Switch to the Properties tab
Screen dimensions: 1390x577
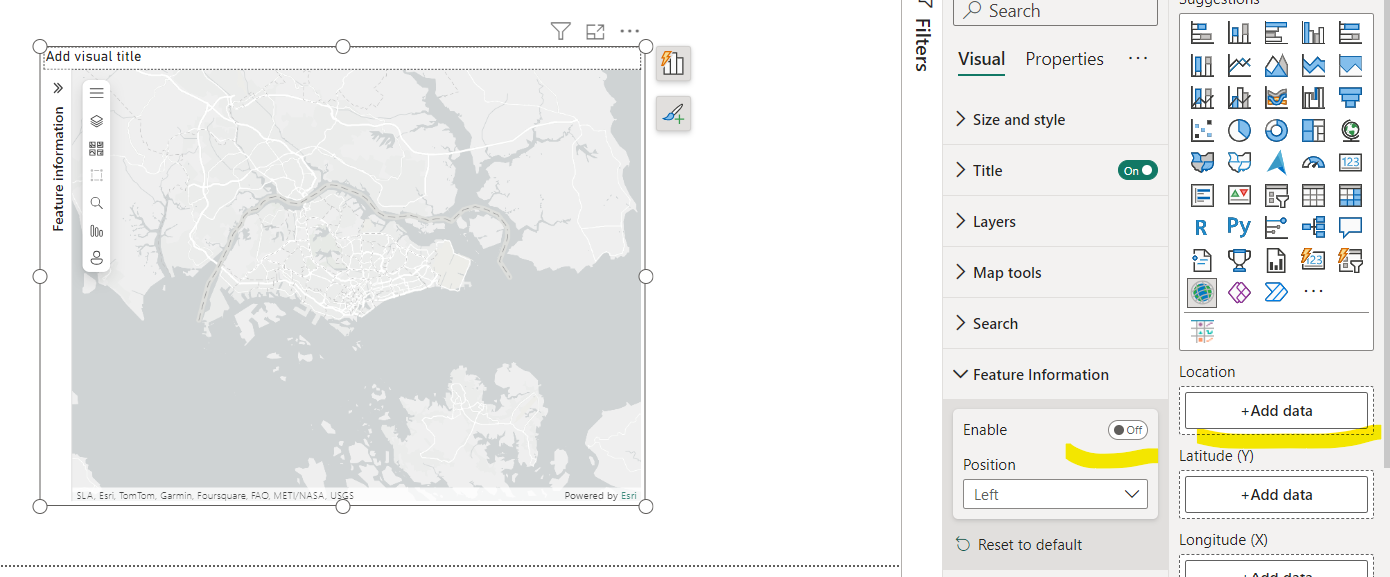(x=1064, y=59)
